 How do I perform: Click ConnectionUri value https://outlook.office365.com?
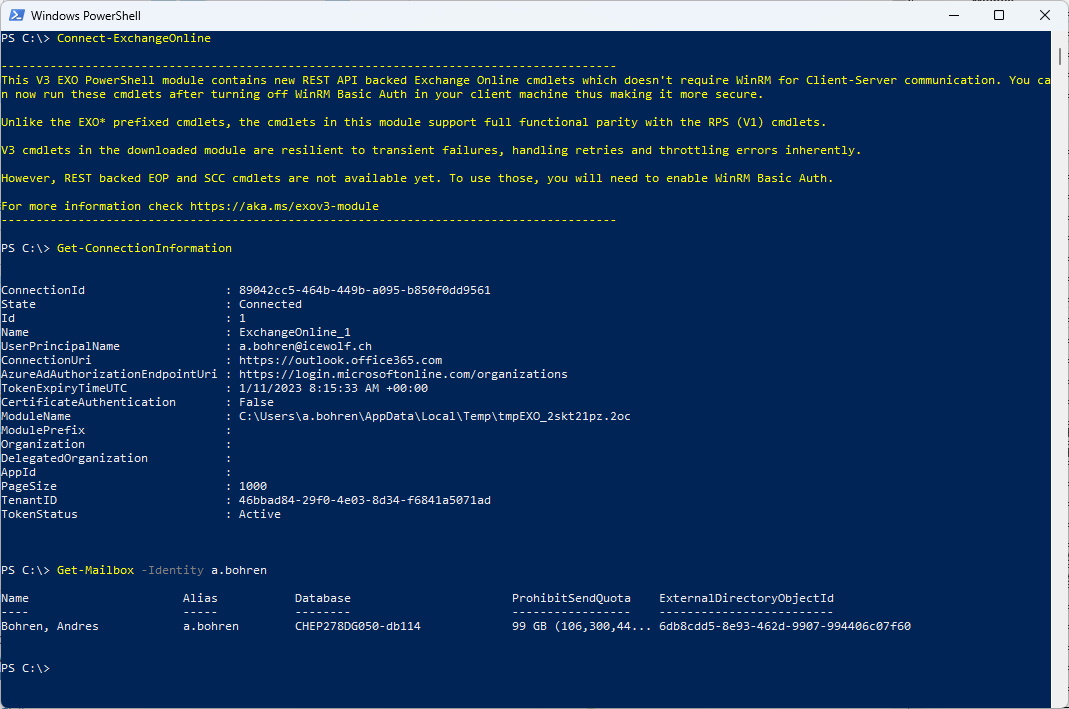(340, 360)
